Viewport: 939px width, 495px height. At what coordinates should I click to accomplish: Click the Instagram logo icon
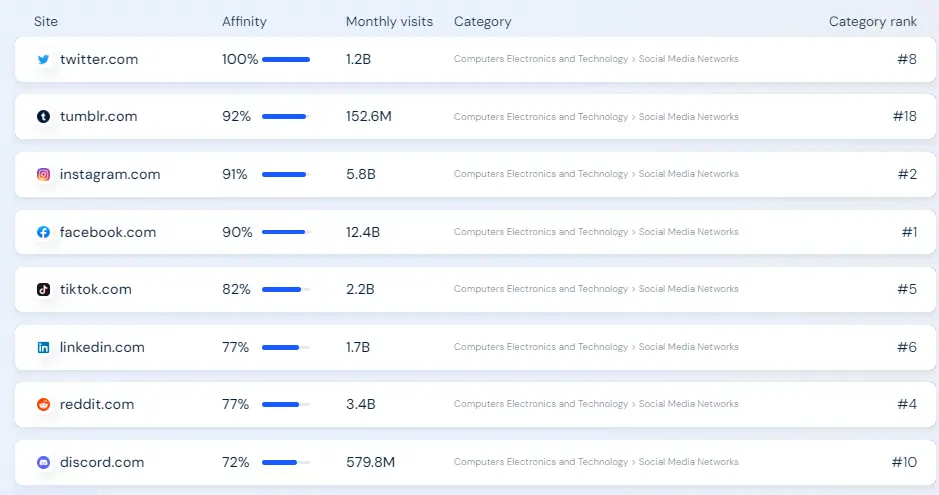(x=43, y=174)
